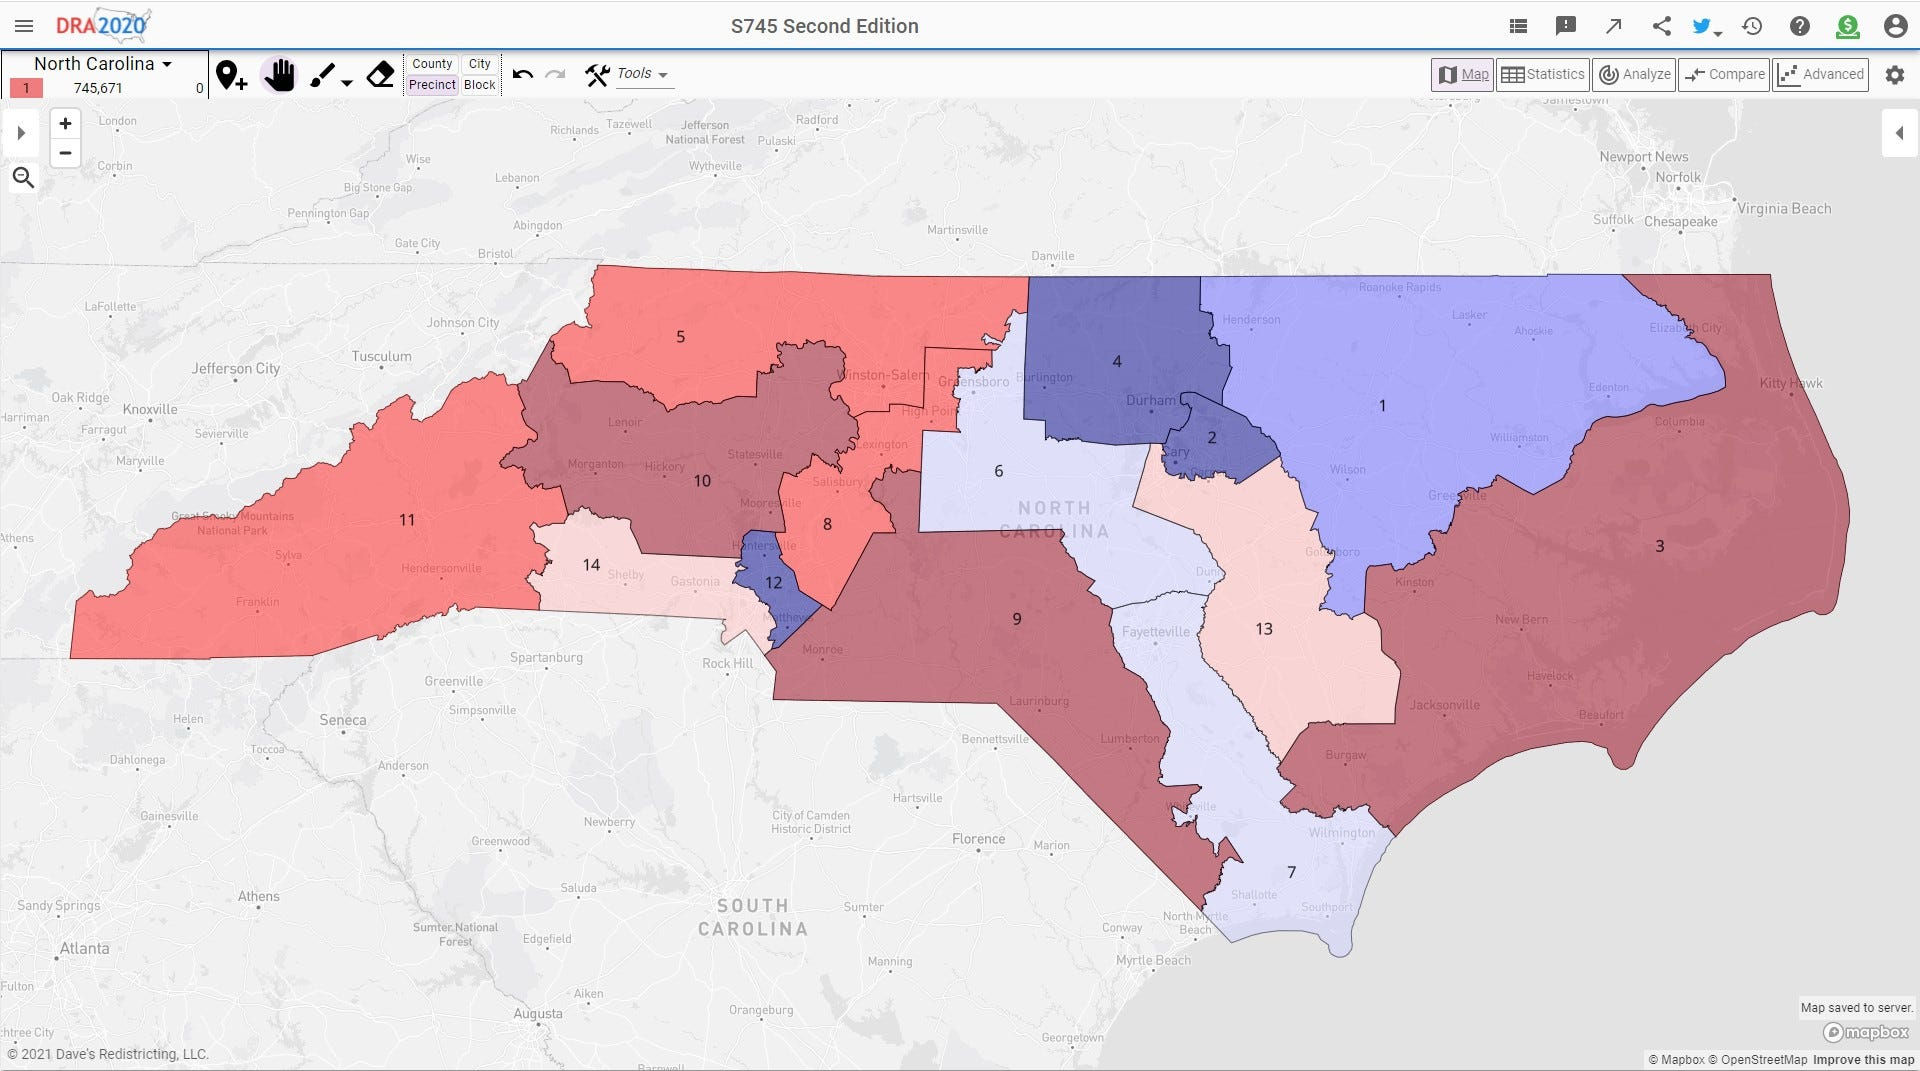Click the green donate dollar icon
Image resolution: width=1920 pixels, height=1071 pixels.
point(1848,26)
